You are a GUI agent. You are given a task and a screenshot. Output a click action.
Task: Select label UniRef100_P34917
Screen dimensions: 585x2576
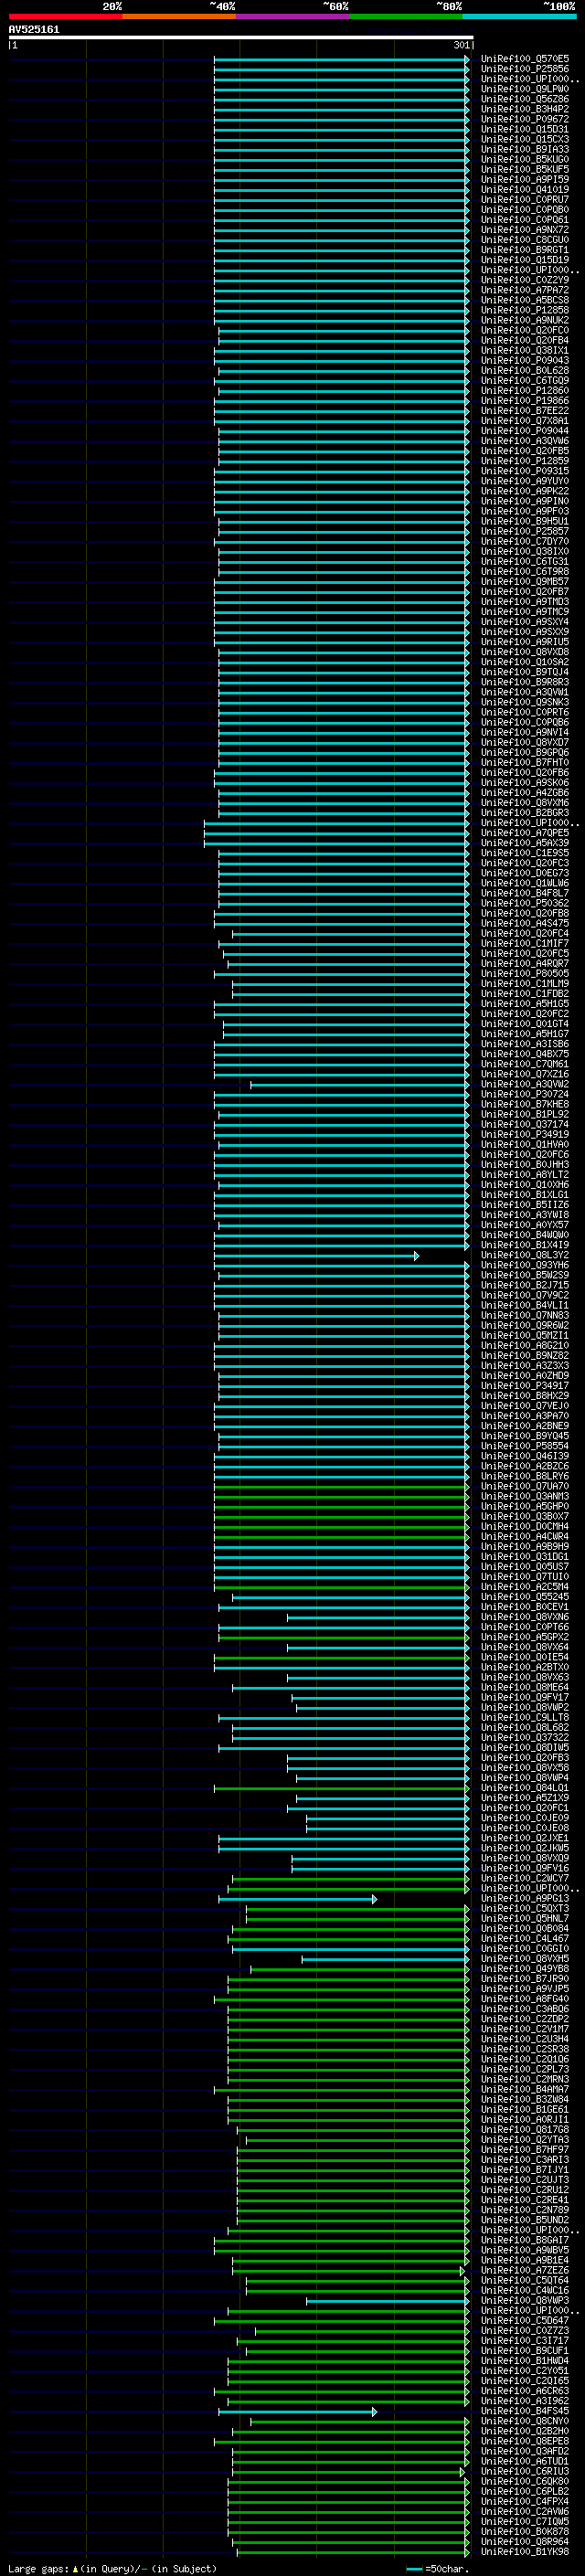point(524,1385)
